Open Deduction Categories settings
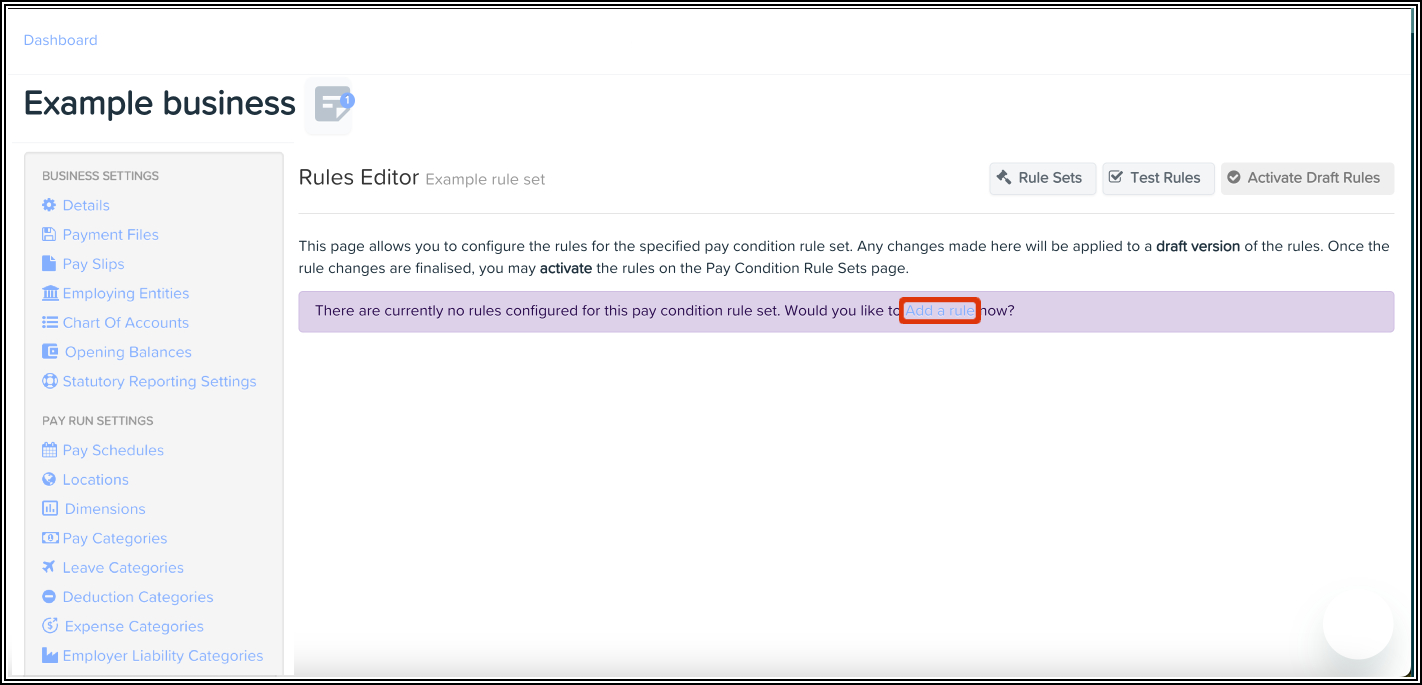 point(137,597)
